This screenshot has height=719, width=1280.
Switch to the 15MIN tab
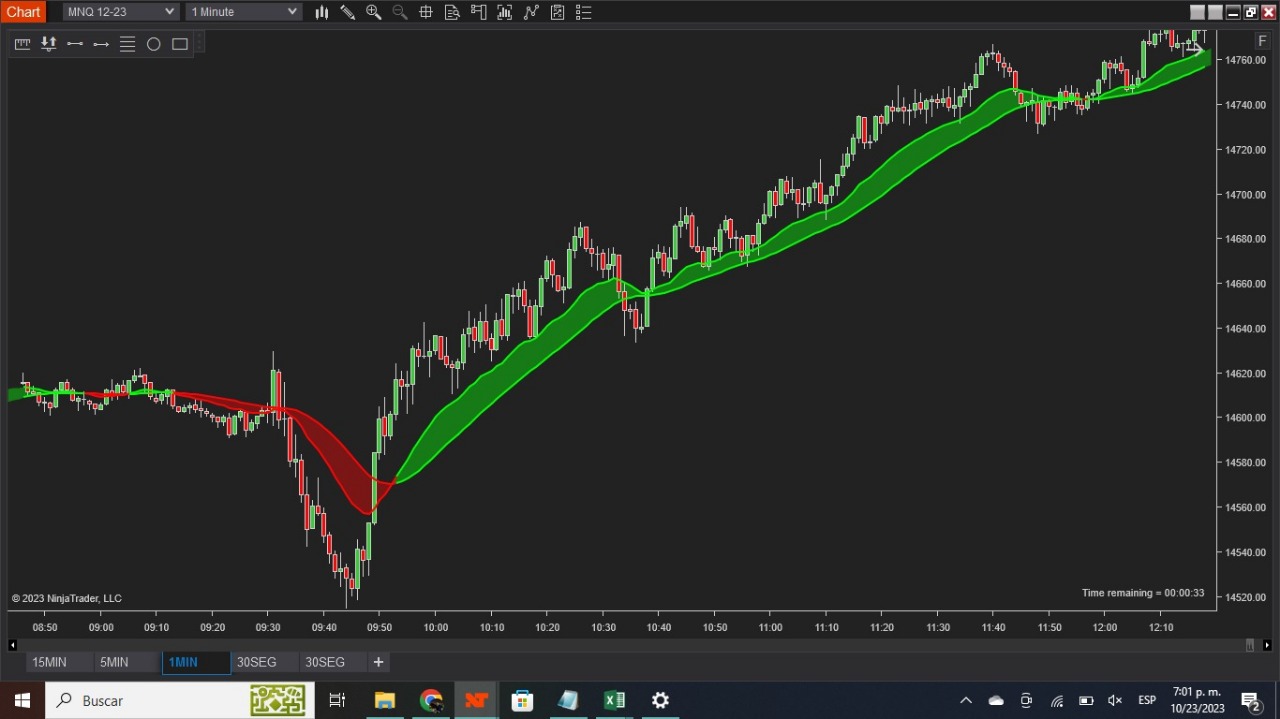pos(49,662)
